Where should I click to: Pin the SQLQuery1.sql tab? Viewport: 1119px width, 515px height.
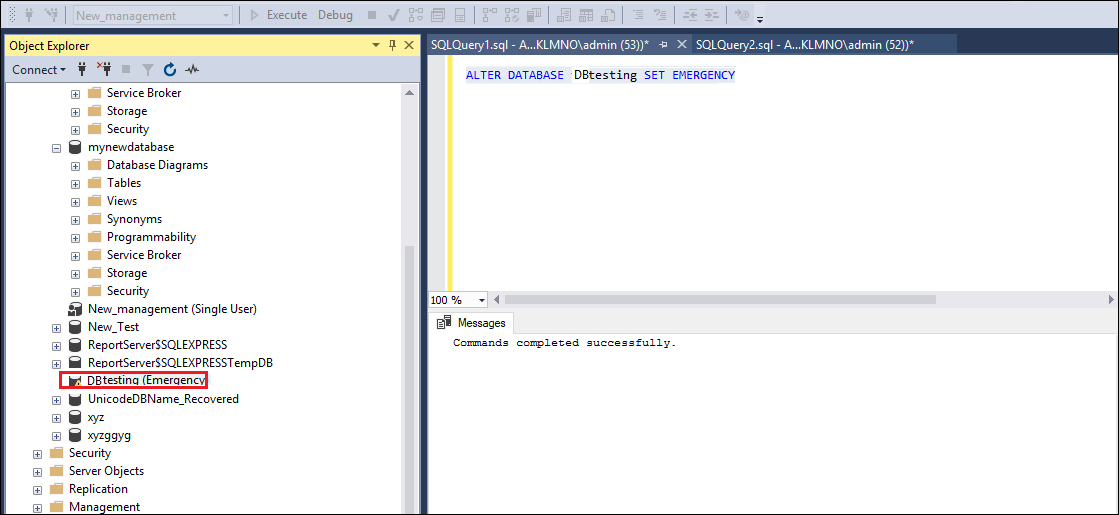pyautogui.click(x=663, y=44)
